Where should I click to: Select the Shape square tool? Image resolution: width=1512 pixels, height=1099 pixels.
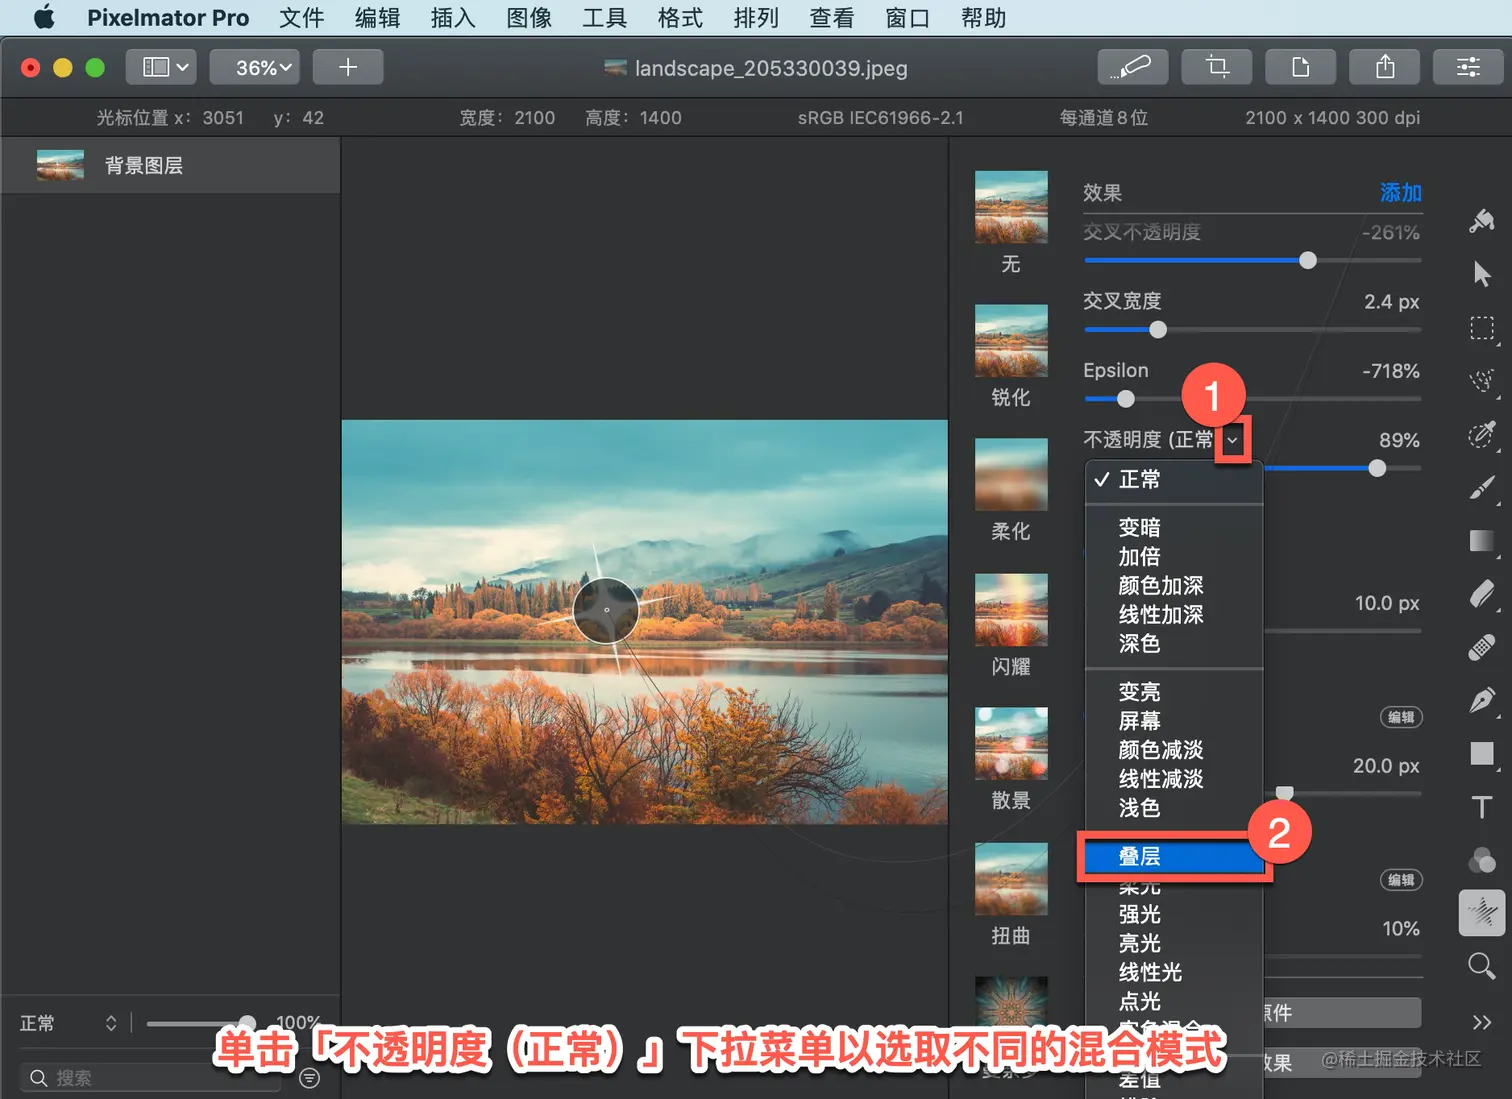pyautogui.click(x=1482, y=753)
